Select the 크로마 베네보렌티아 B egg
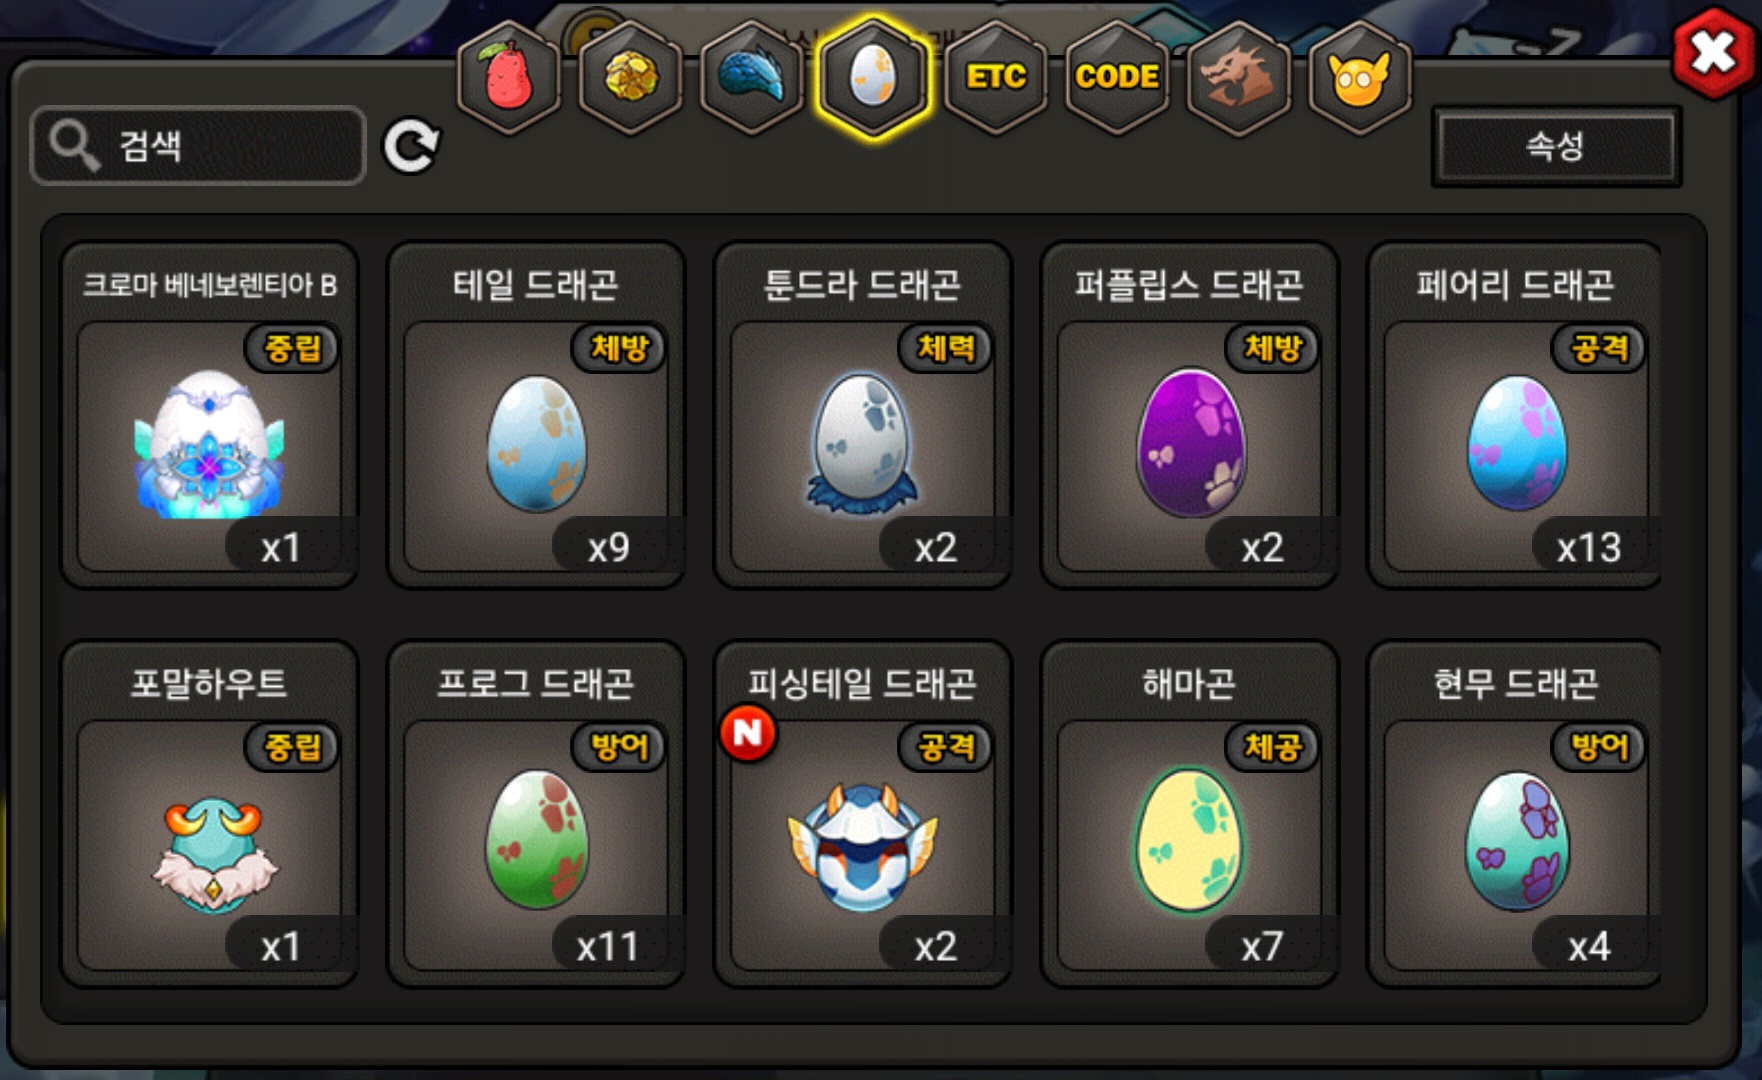This screenshot has width=1762, height=1080. pos(209,415)
